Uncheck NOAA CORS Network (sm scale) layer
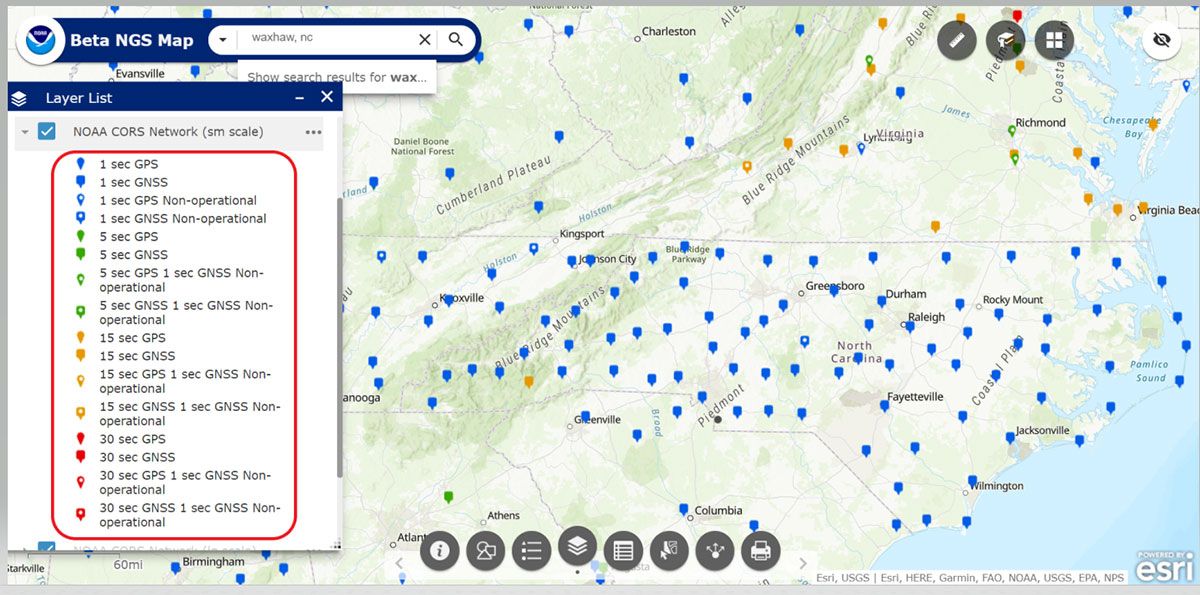Screen dimensions: 1200x595 46,132
